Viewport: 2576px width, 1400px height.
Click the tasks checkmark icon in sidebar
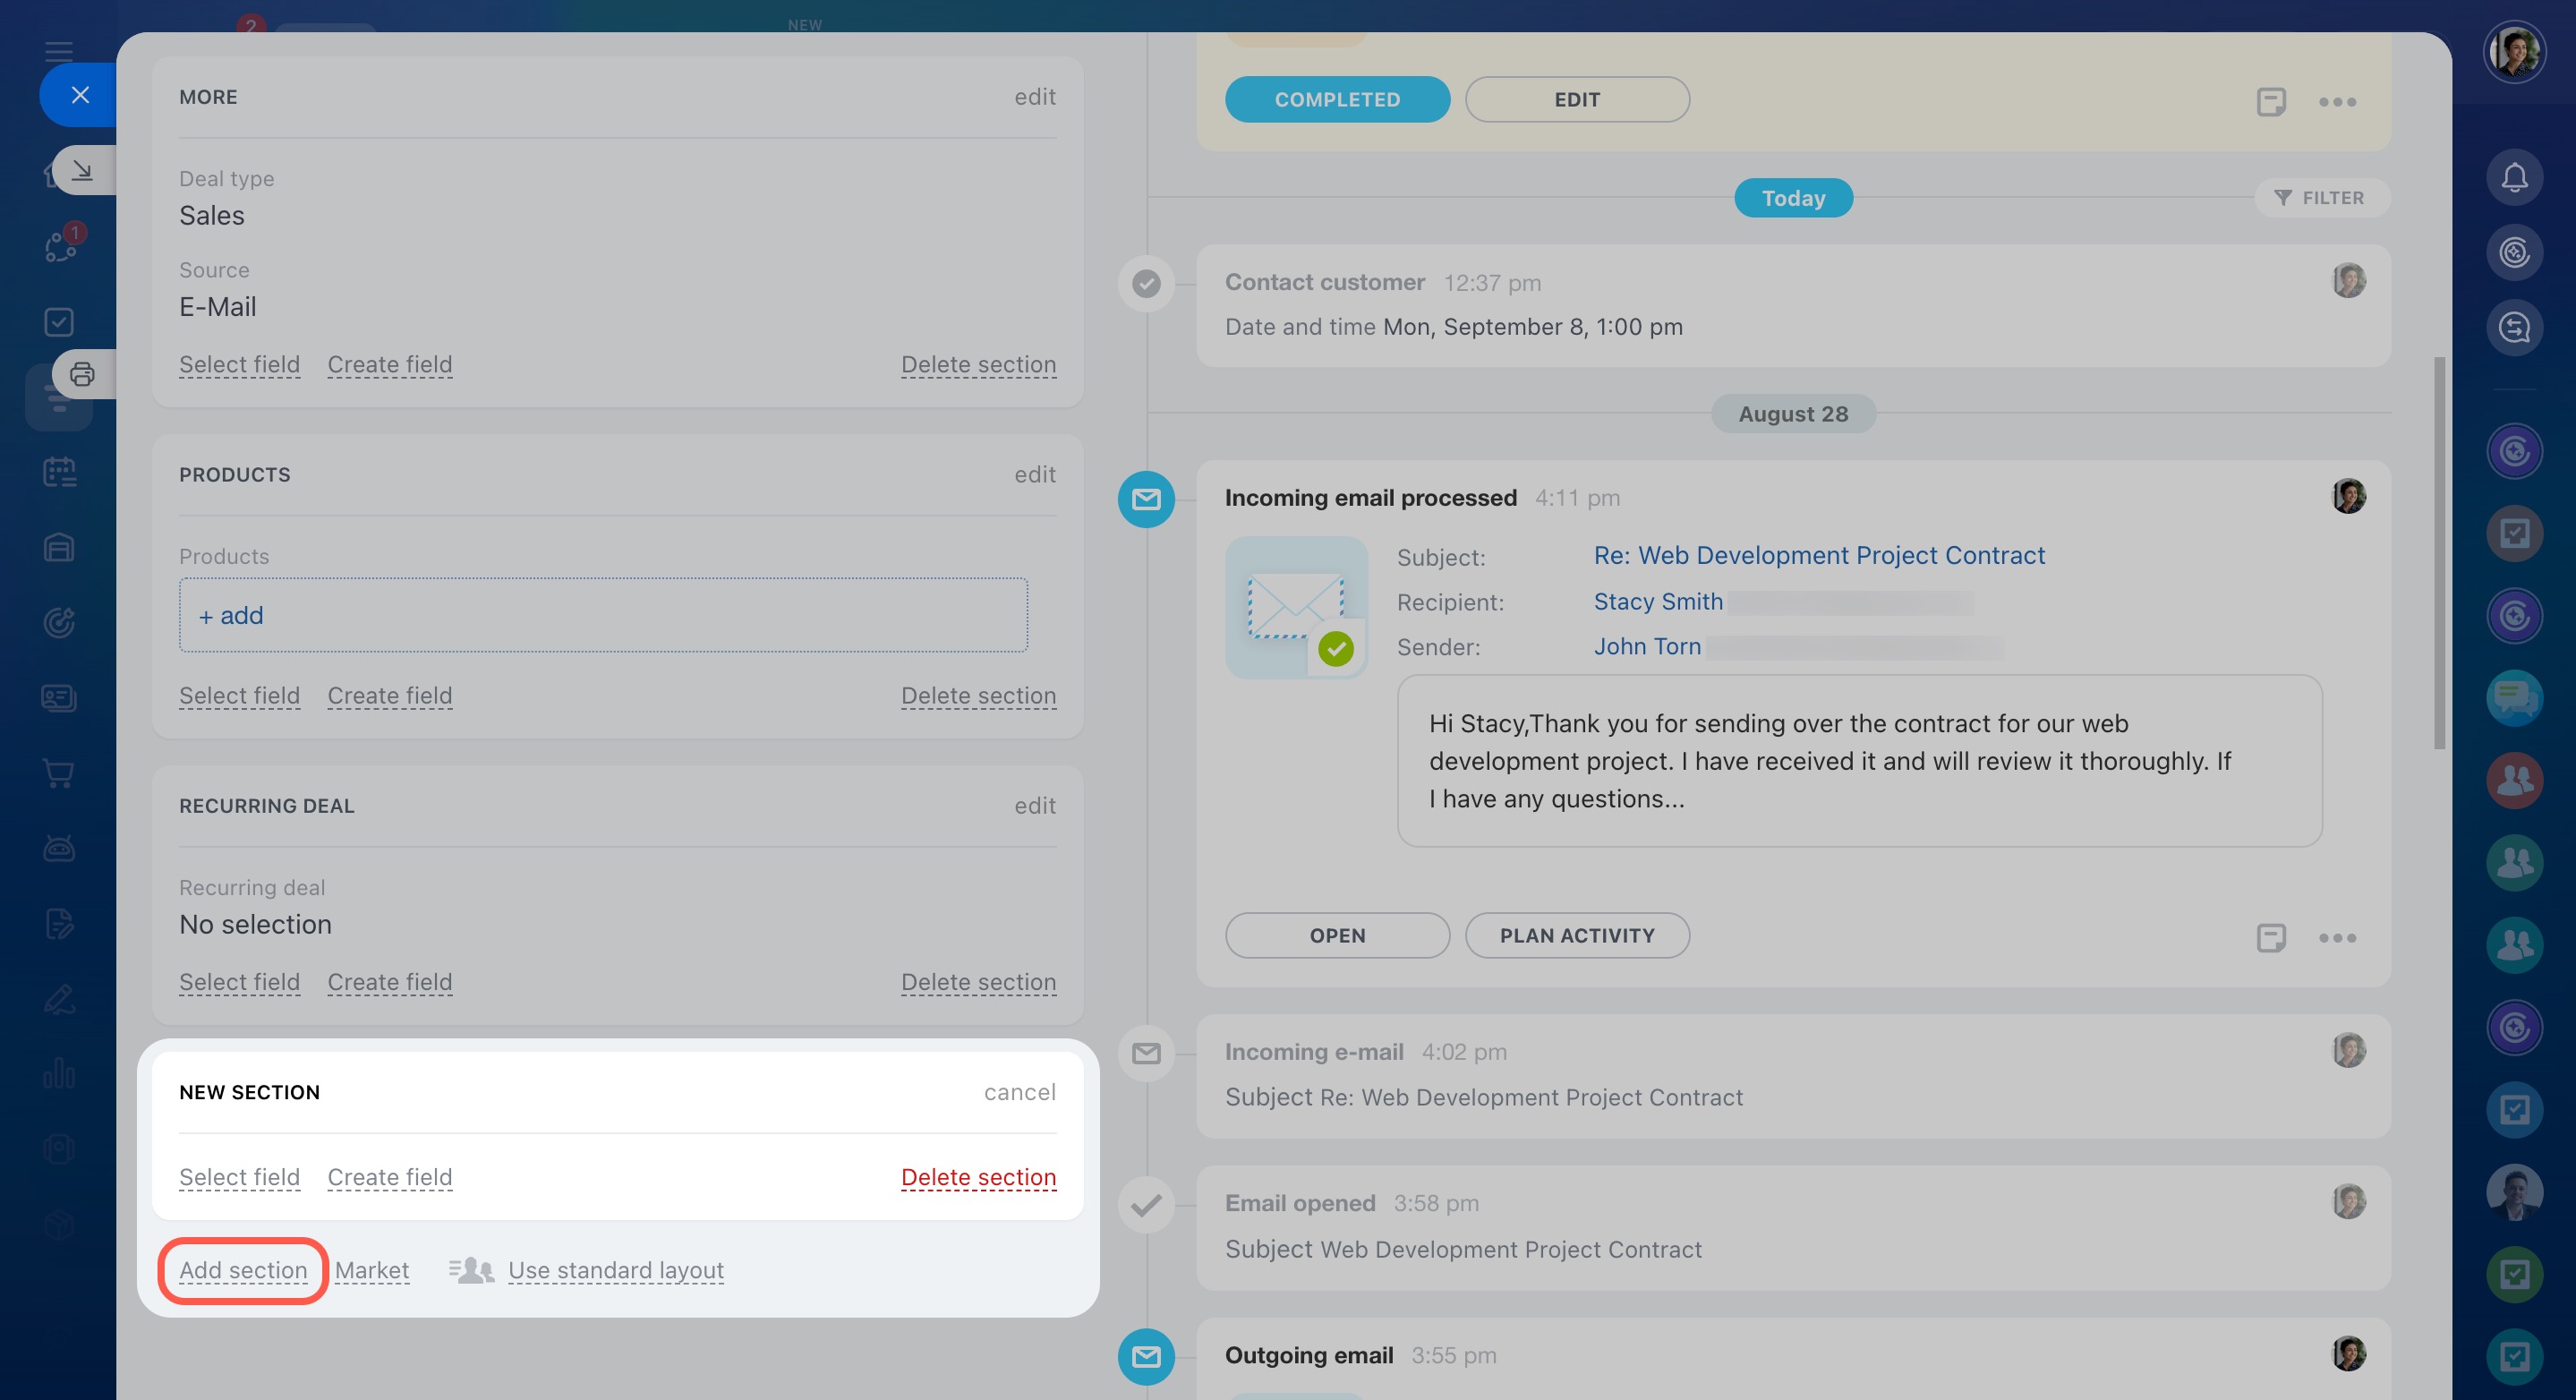59,322
